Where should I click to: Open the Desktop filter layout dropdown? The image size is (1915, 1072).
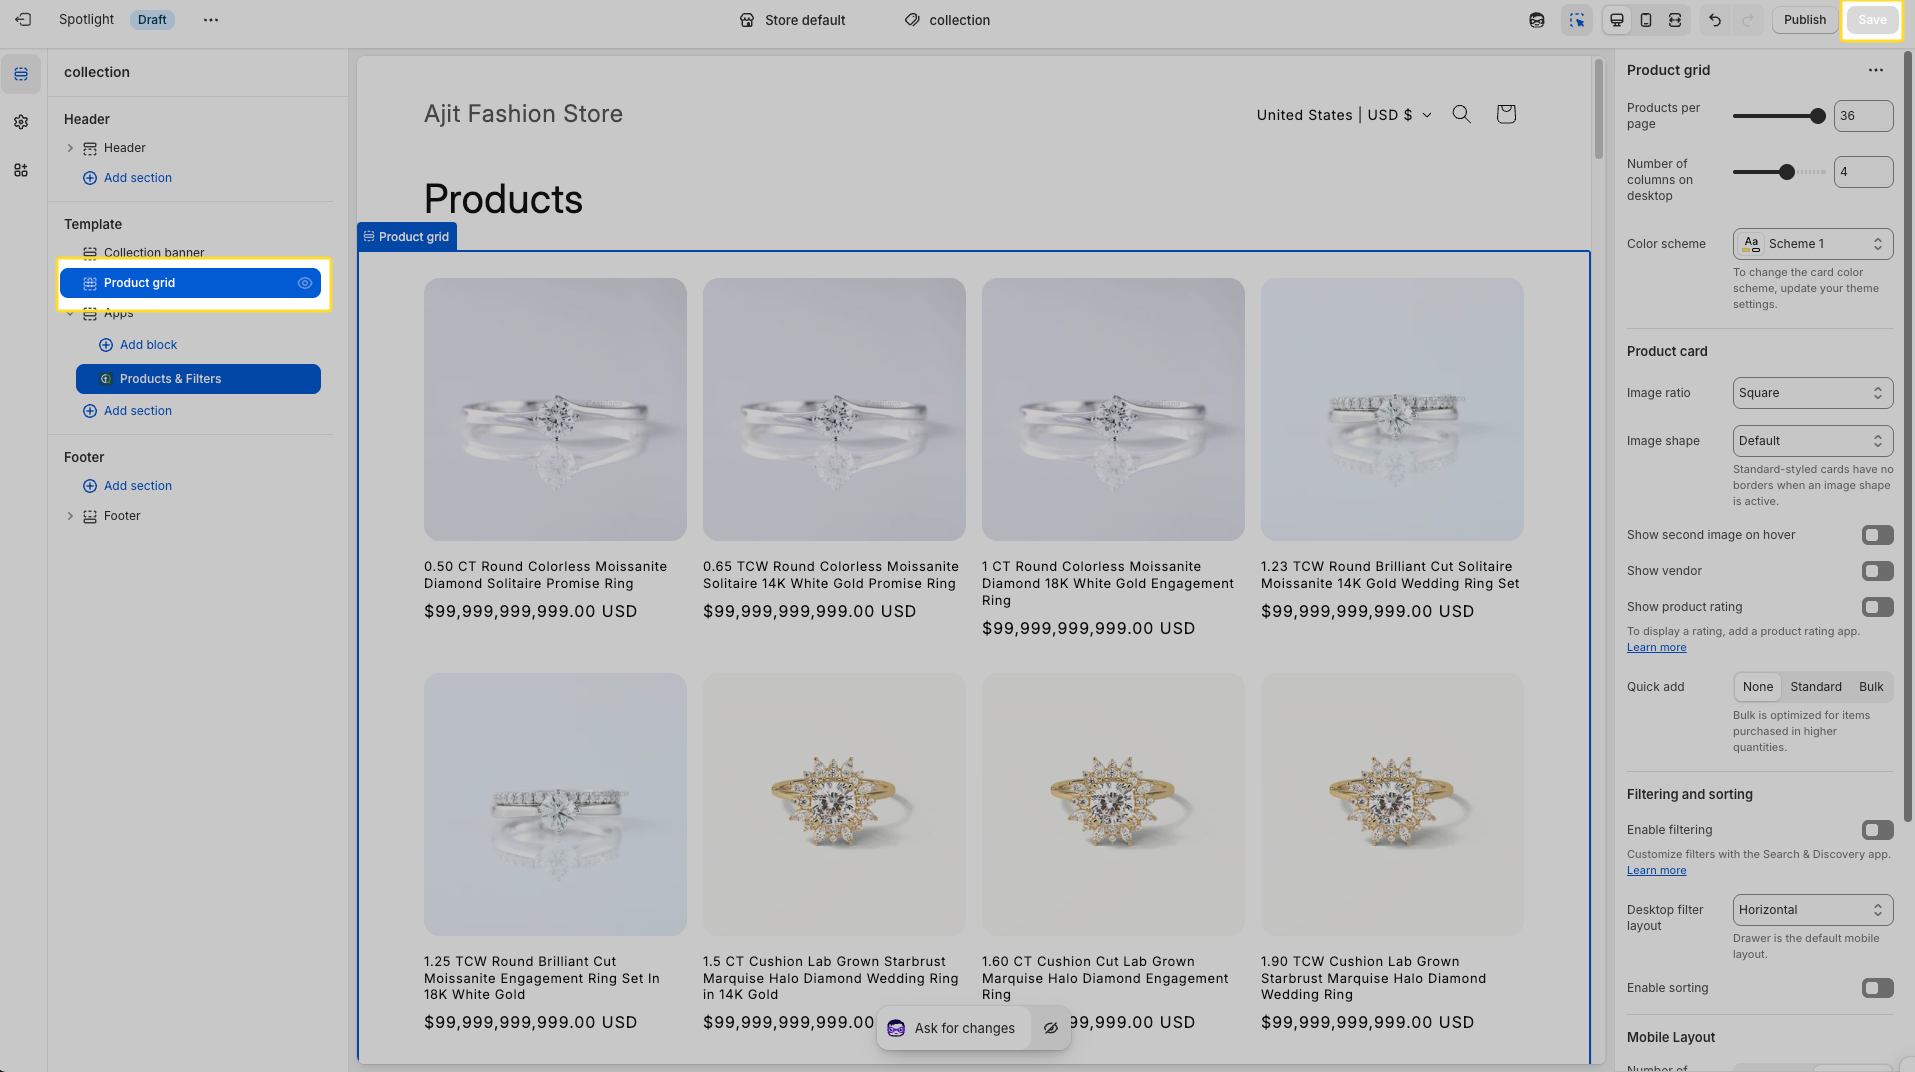coord(1811,909)
